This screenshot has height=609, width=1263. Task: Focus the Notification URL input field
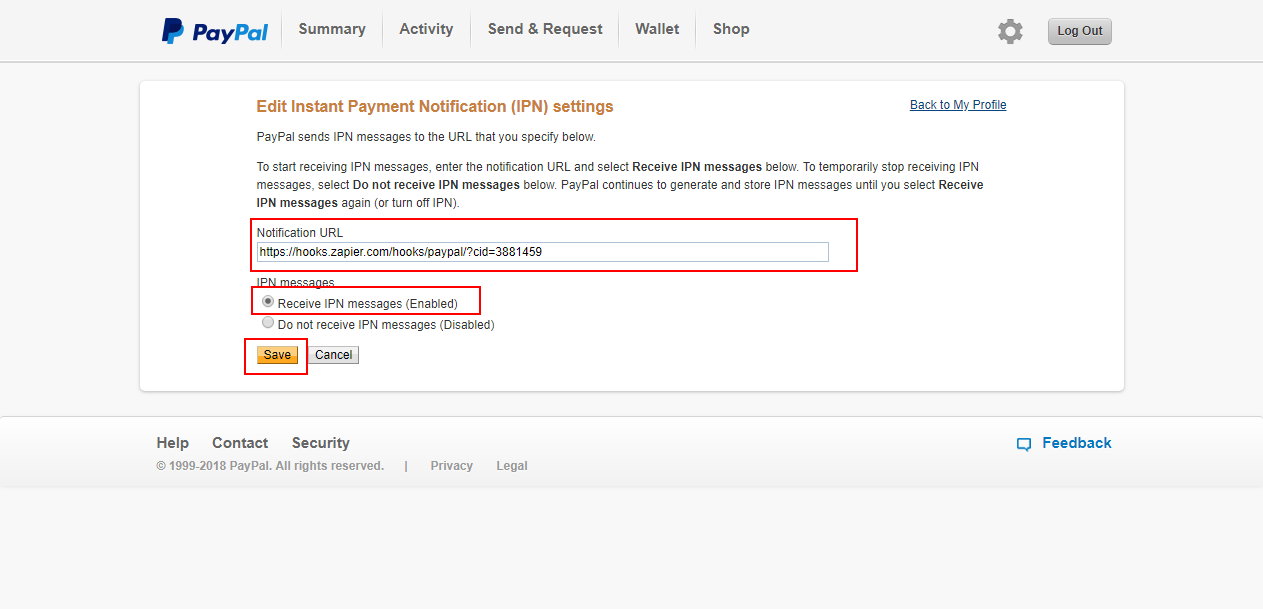[543, 252]
